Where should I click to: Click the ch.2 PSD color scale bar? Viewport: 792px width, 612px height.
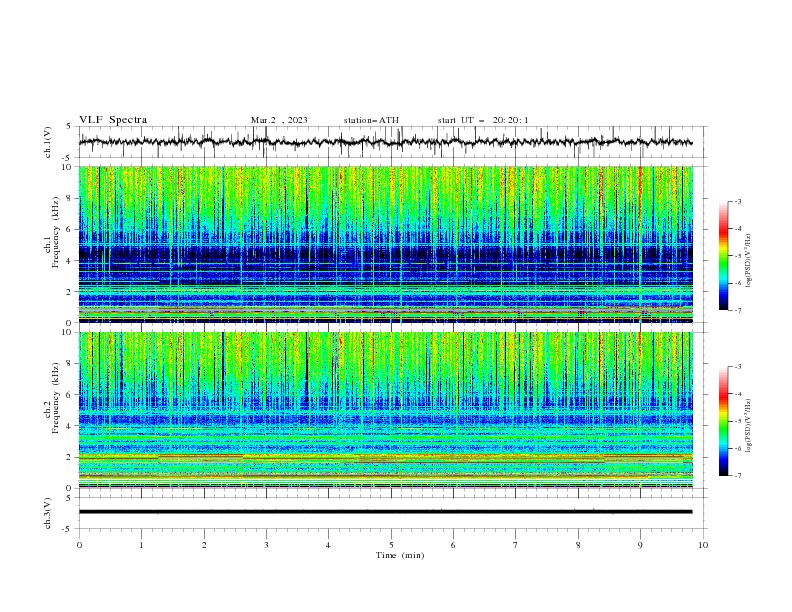tap(723, 421)
